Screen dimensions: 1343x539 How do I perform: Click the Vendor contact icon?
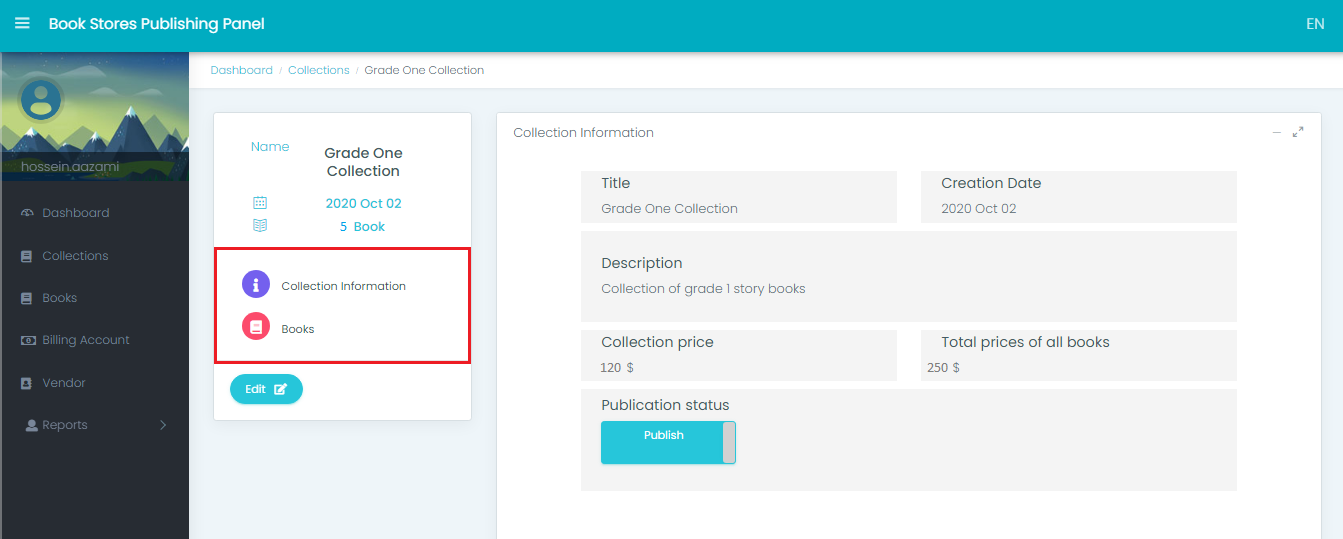coord(27,383)
